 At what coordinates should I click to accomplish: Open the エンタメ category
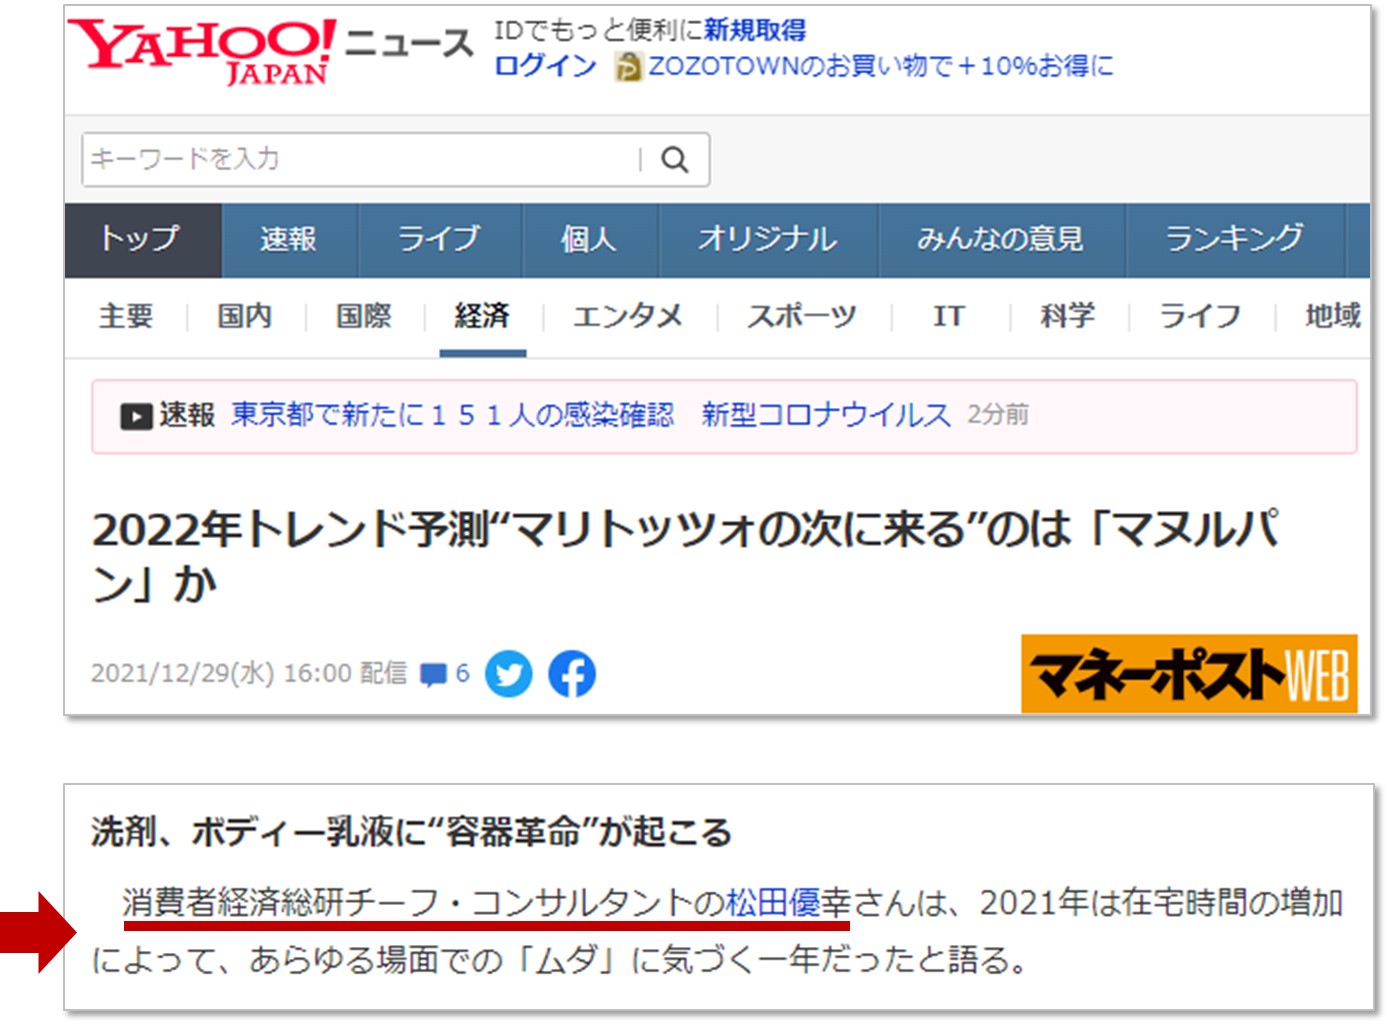(x=627, y=317)
